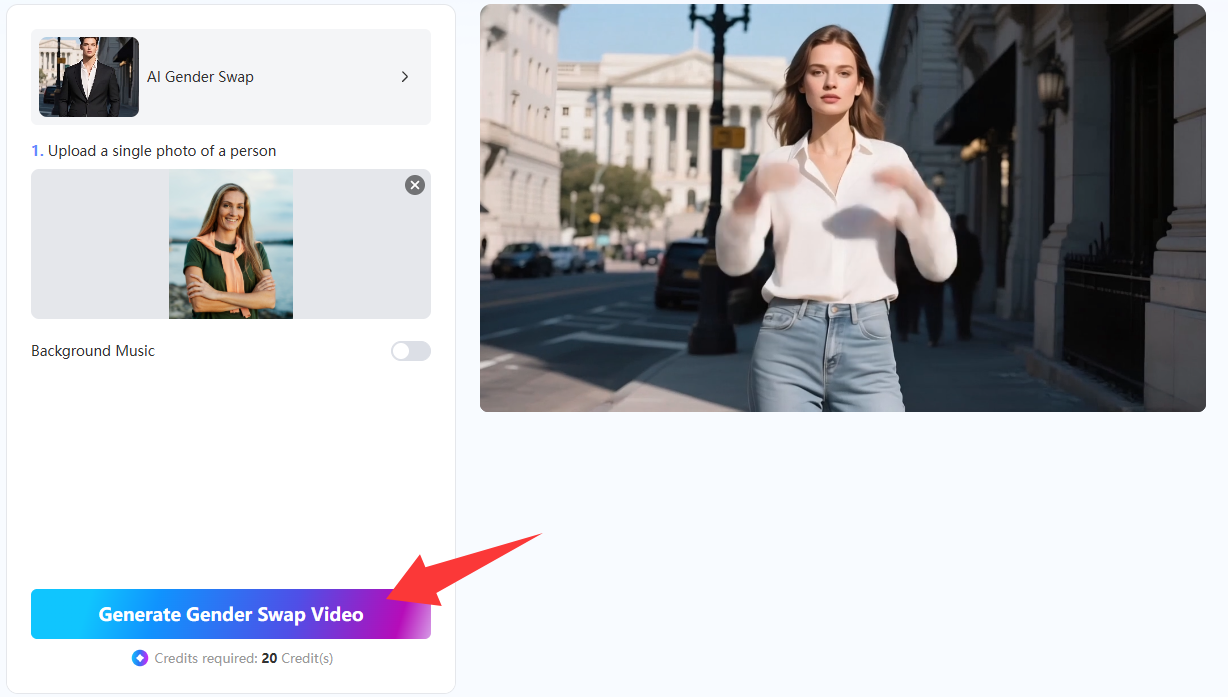Click the purple credits coin icon
Screen dimensions: 1228x697
coord(140,658)
